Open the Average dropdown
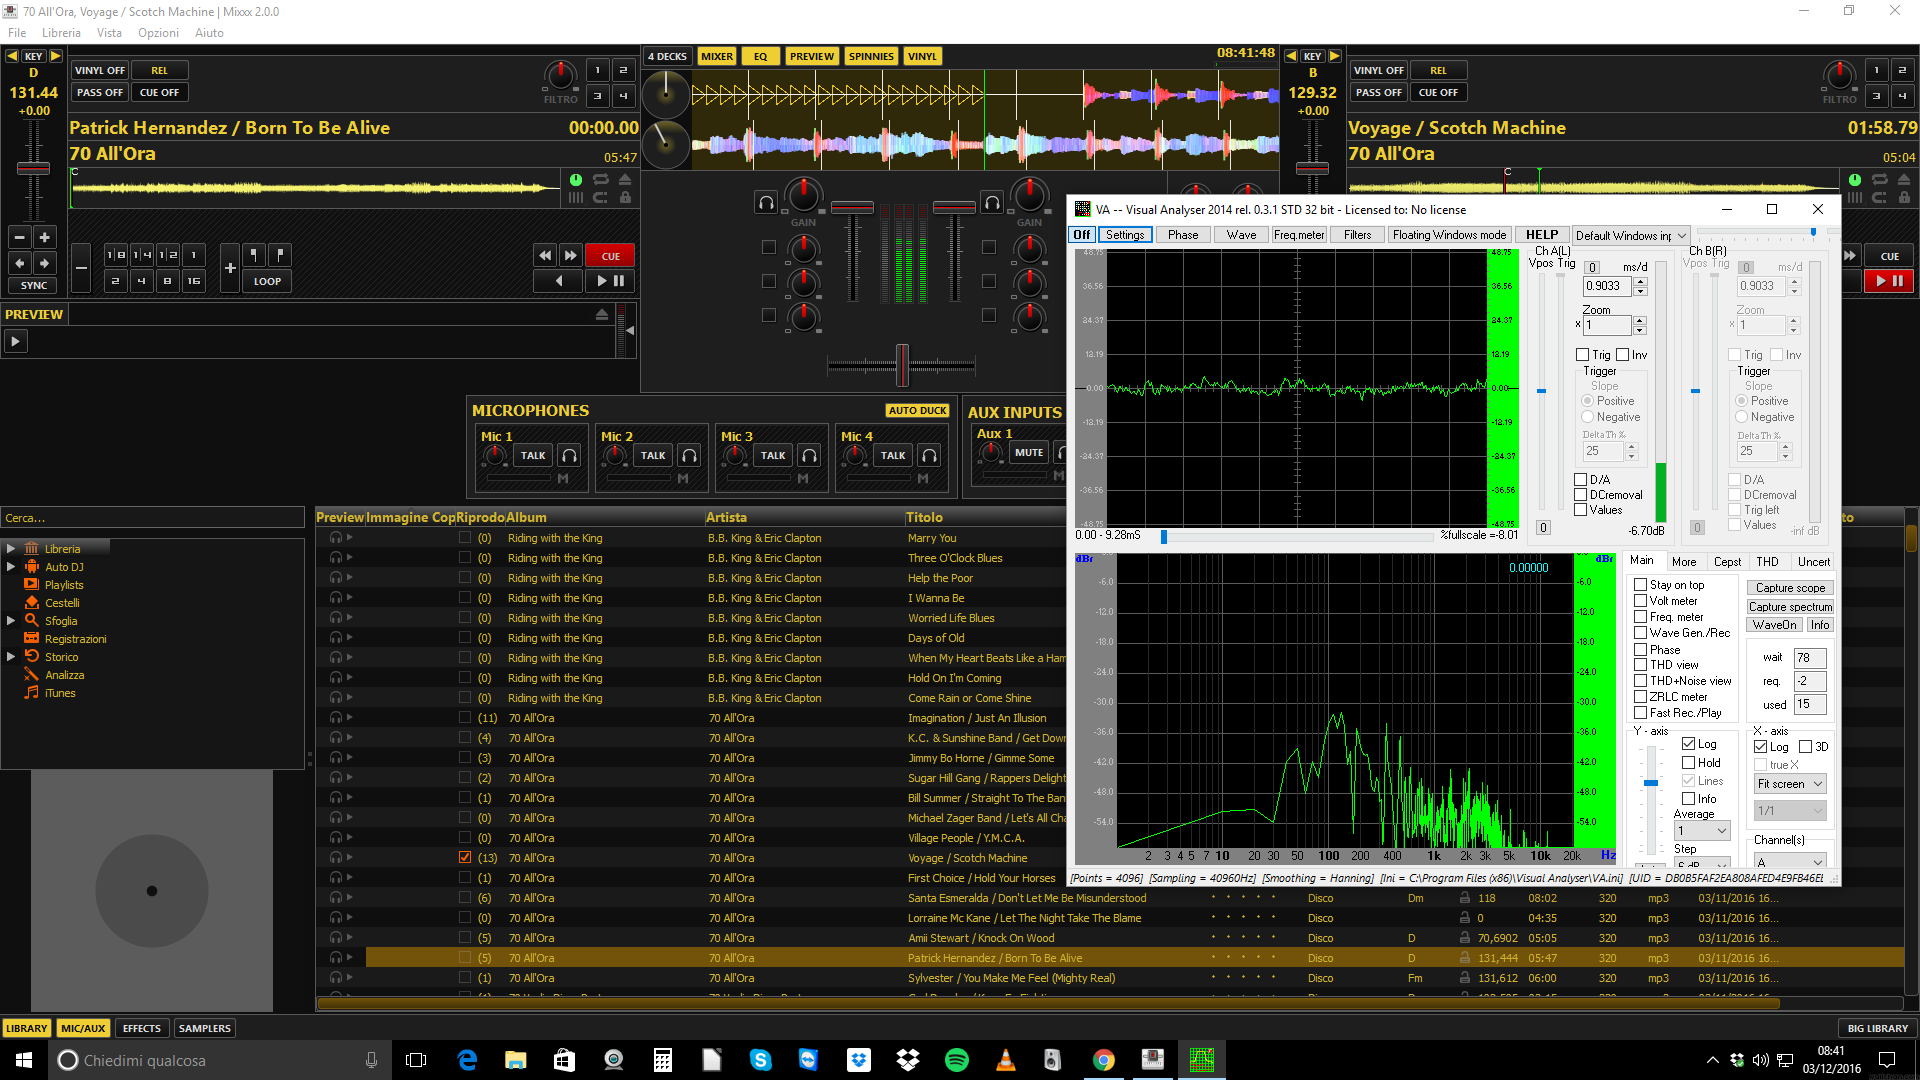 click(1702, 831)
